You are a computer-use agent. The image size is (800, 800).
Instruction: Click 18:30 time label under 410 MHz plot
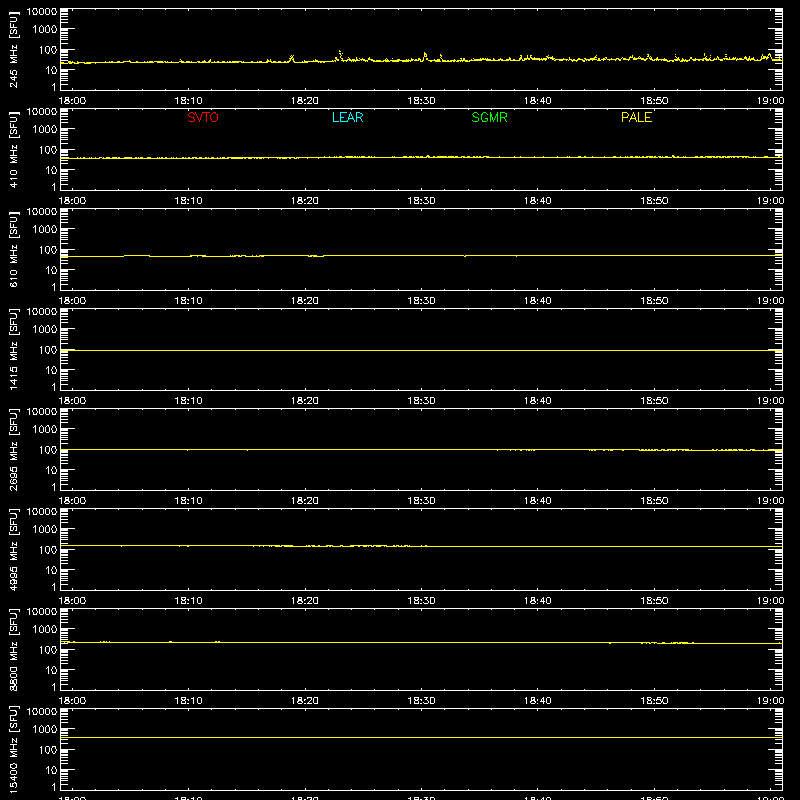point(421,201)
